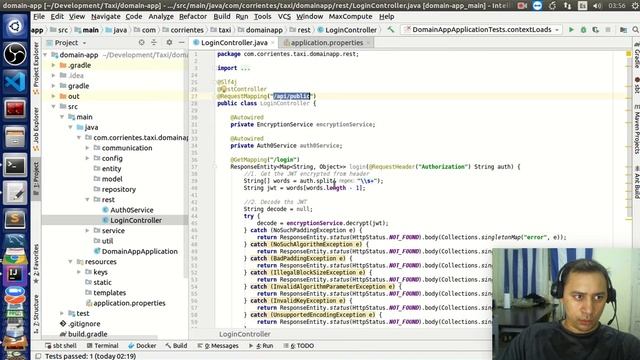Viewport: 640px width, 360px height.
Task: Expand the out folder
Action: point(53,96)
